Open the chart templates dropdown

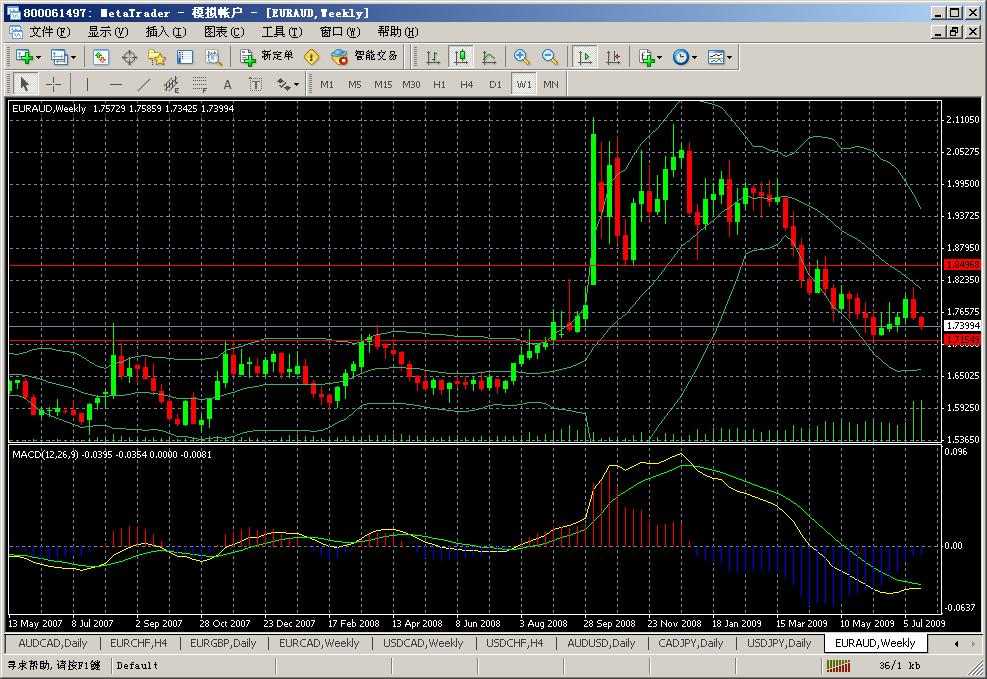point(720,57)
